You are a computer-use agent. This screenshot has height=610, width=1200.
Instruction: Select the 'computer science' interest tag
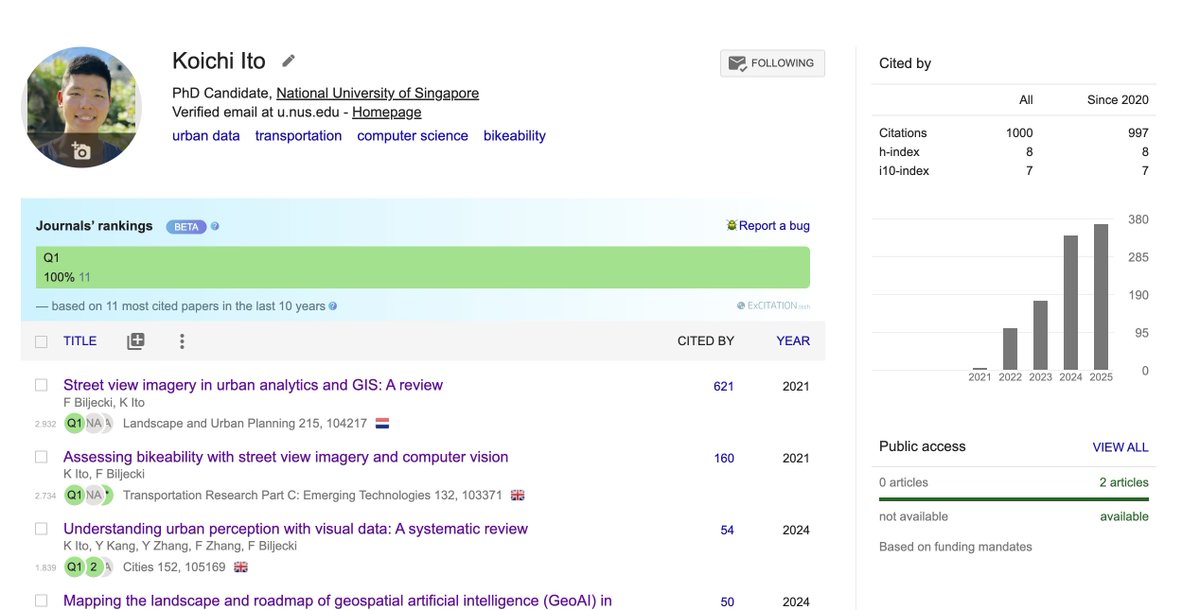(x=412, y=135)
